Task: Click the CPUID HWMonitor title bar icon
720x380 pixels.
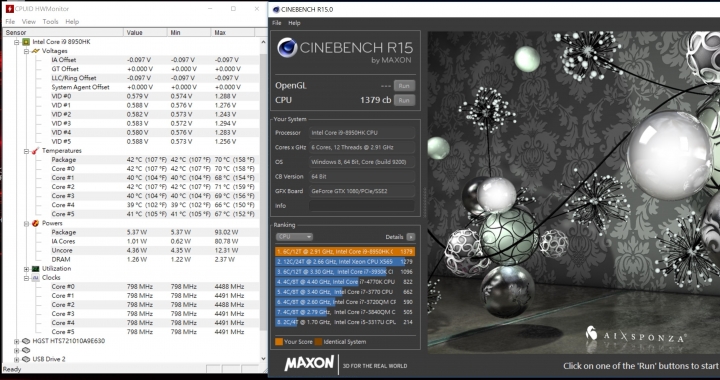Action: pyautogui.click(x=10, y=9)
